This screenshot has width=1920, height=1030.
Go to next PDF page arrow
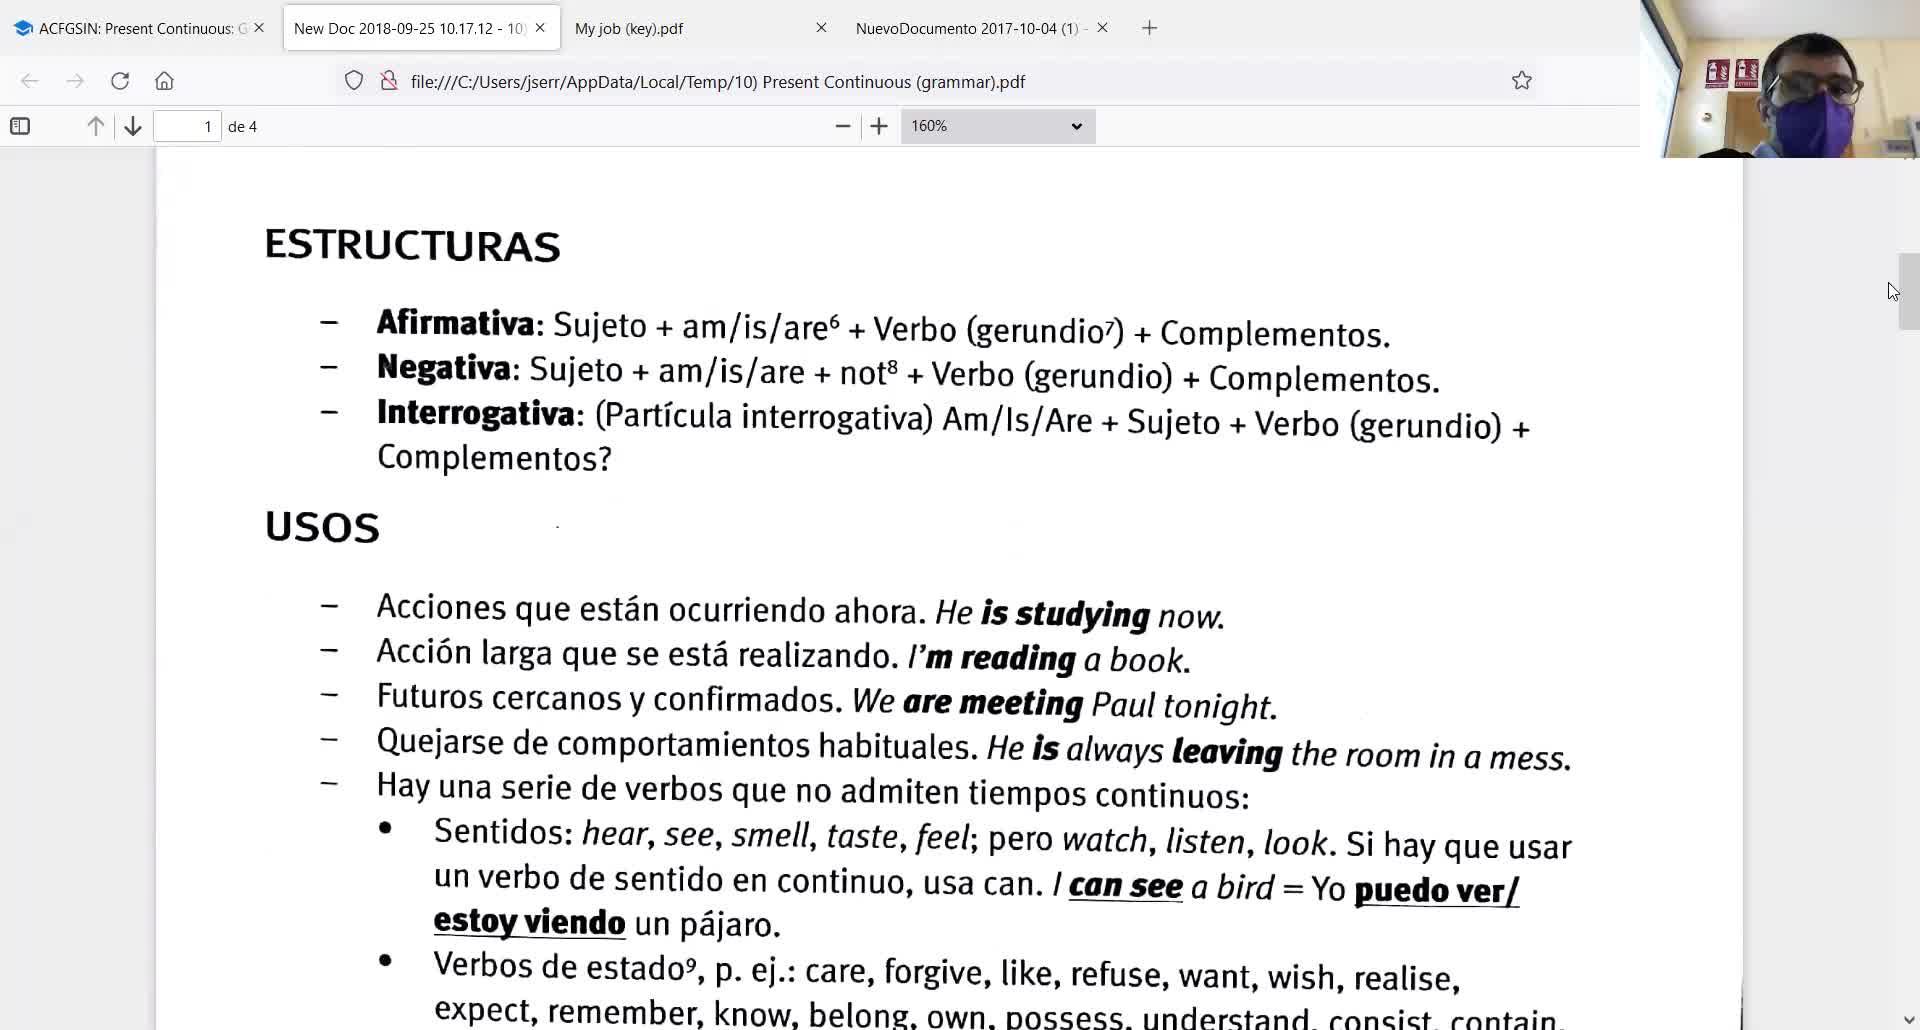click(133, 126)
